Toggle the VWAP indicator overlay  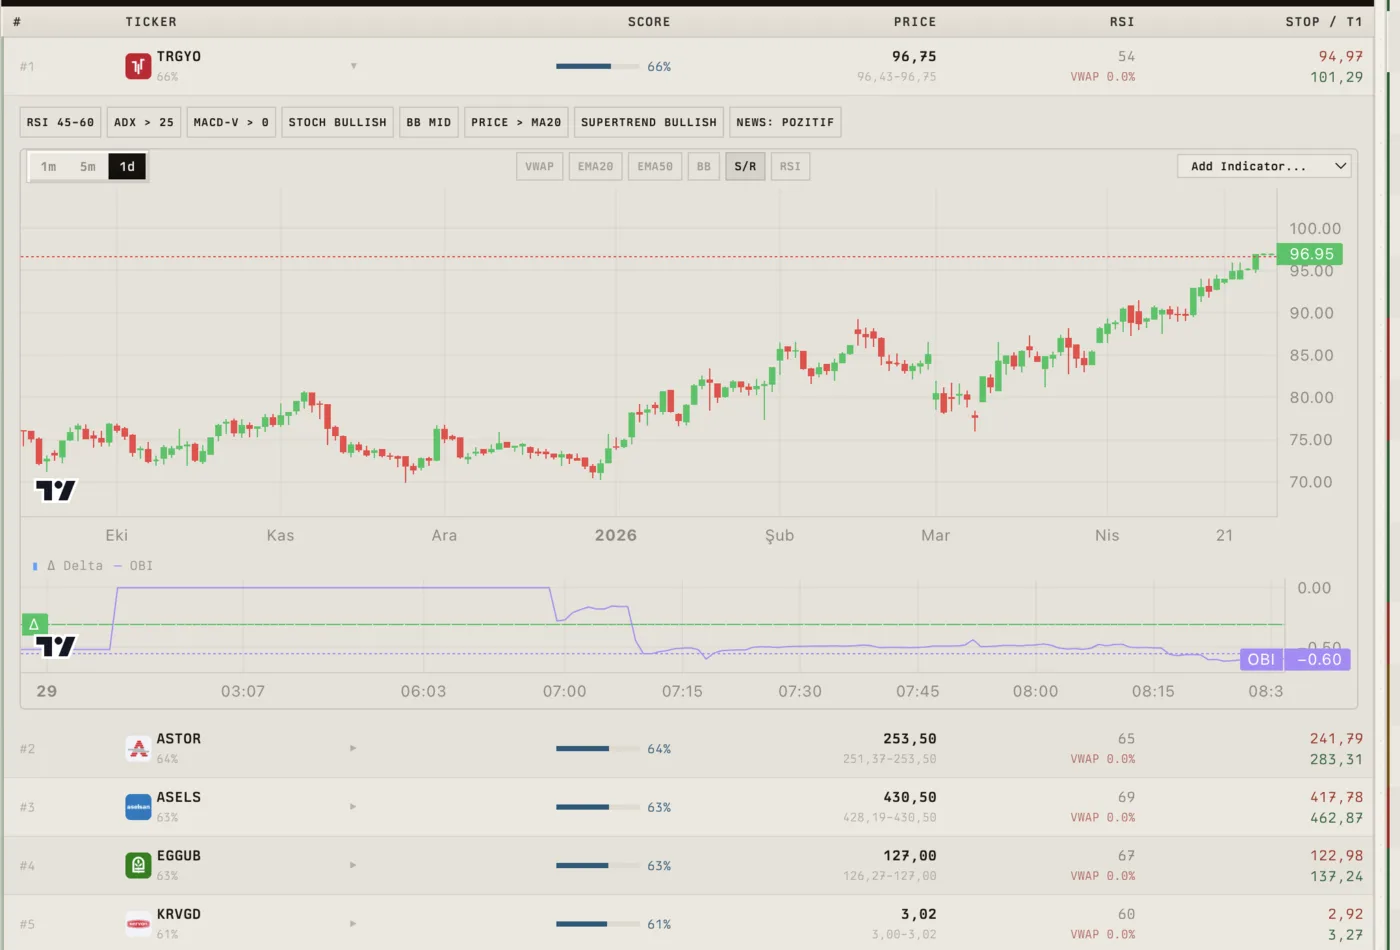[x=540, y=167]
